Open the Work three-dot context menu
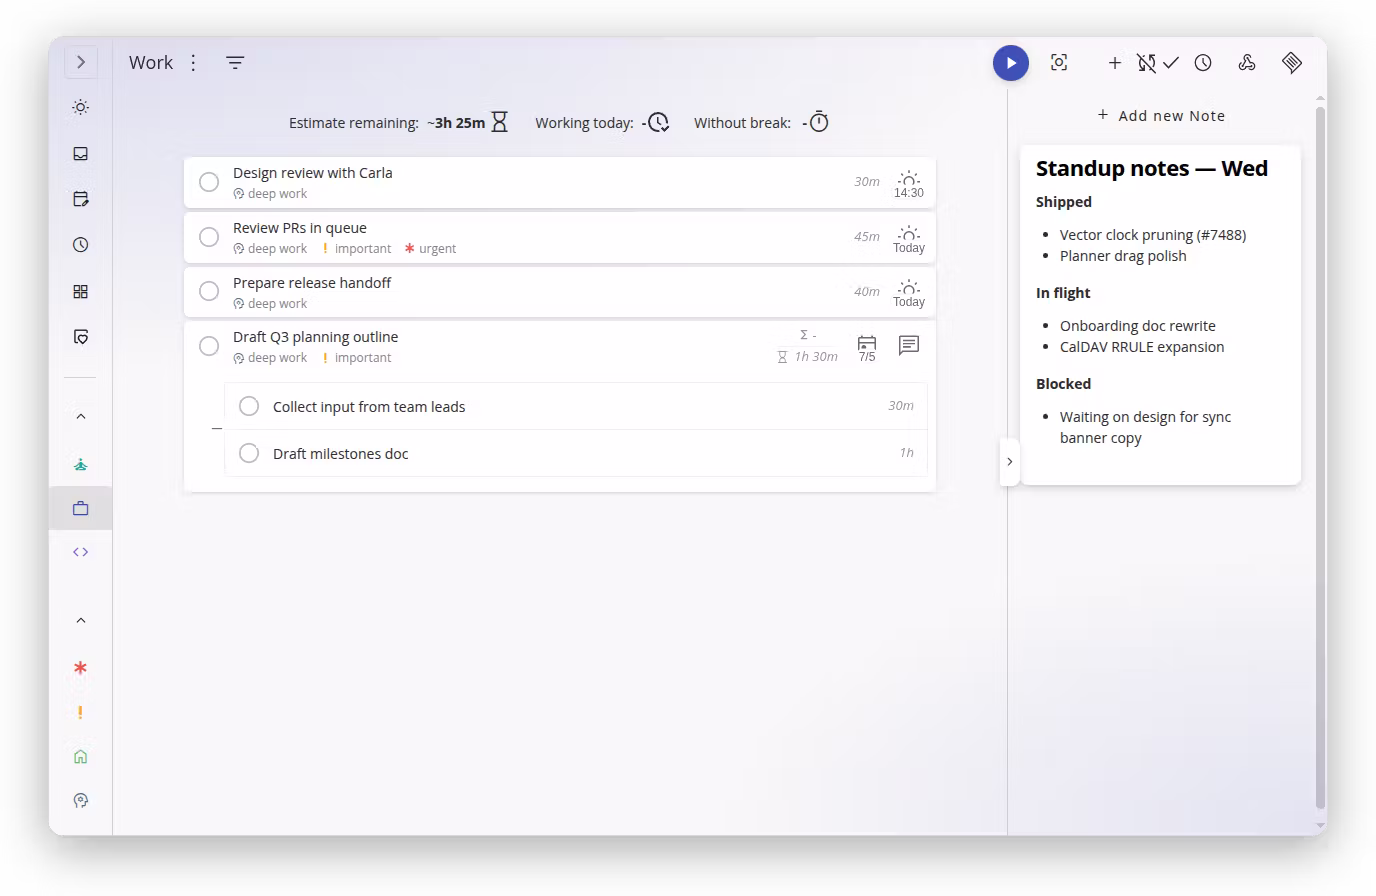 click(193, 63)
